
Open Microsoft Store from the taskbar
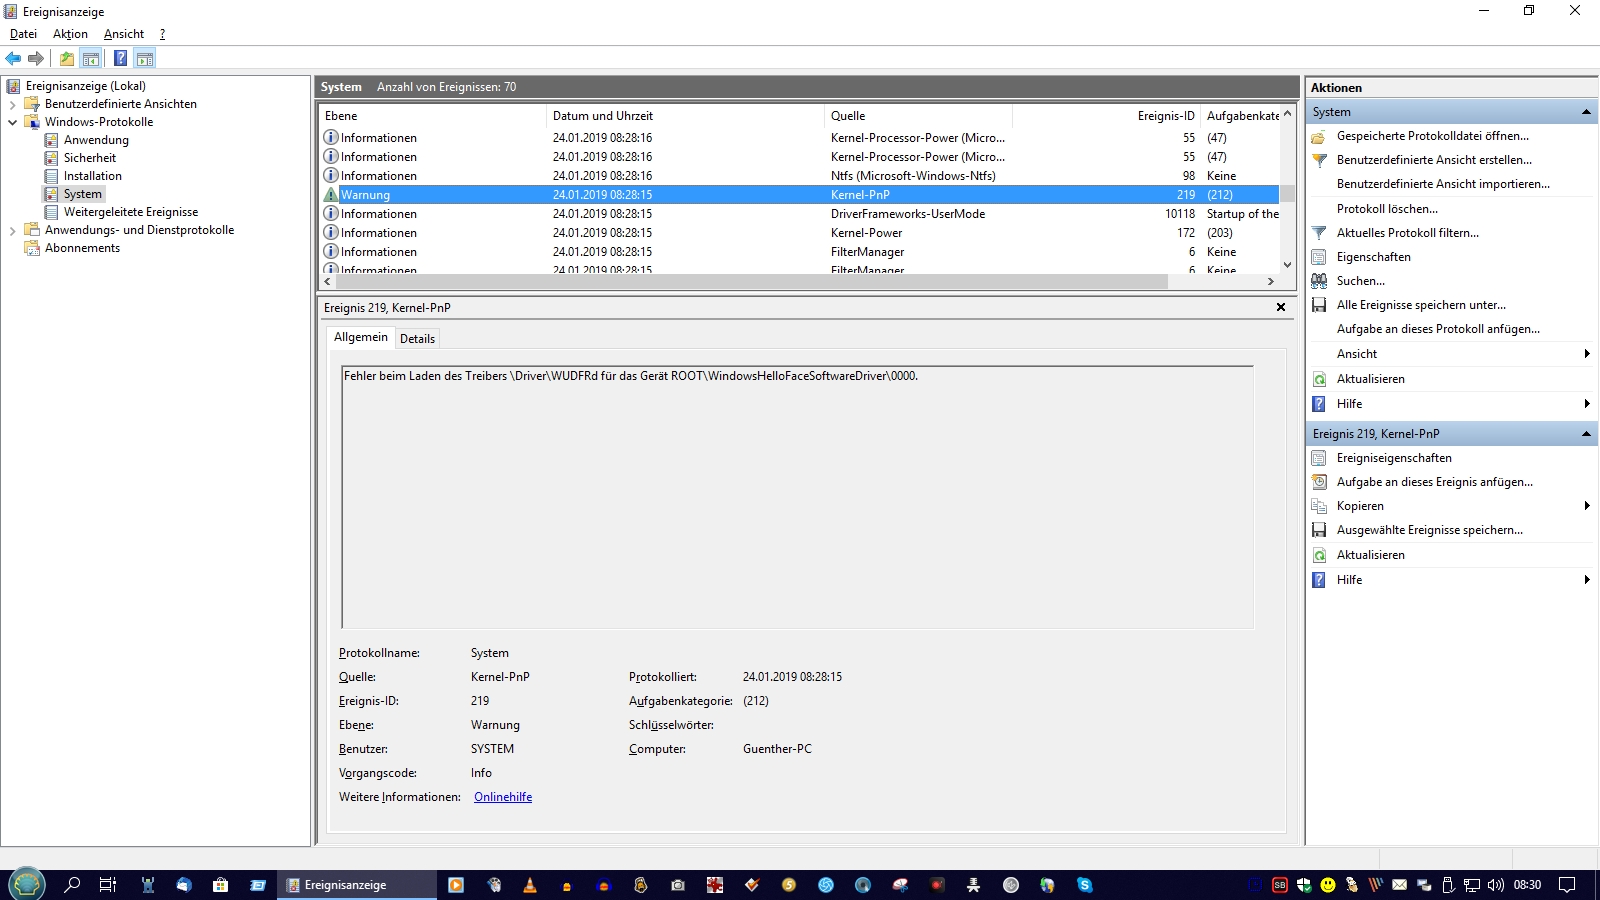220,885
